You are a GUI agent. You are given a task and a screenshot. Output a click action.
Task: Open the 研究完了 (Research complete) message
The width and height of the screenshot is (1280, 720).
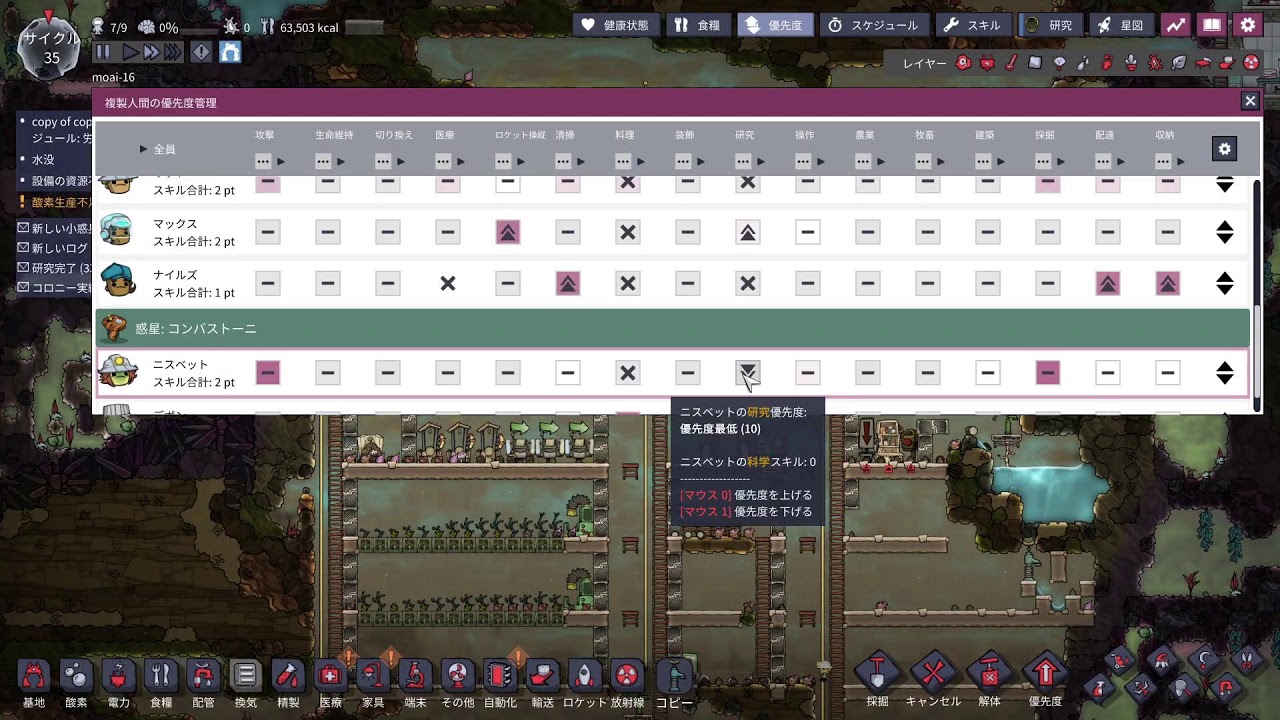coord(54,267)
